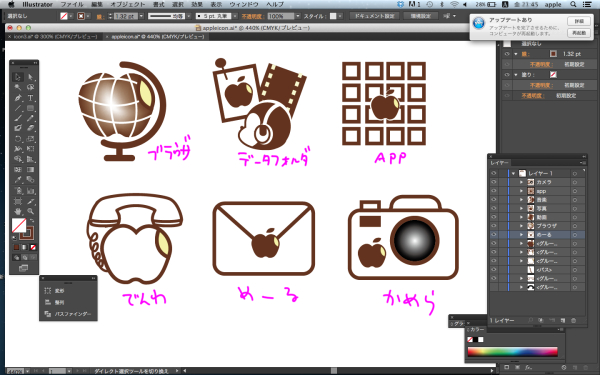Screen dimensions: 600x375
Task: Open the オブジェクト menu
Action: (x=127, y=5)
